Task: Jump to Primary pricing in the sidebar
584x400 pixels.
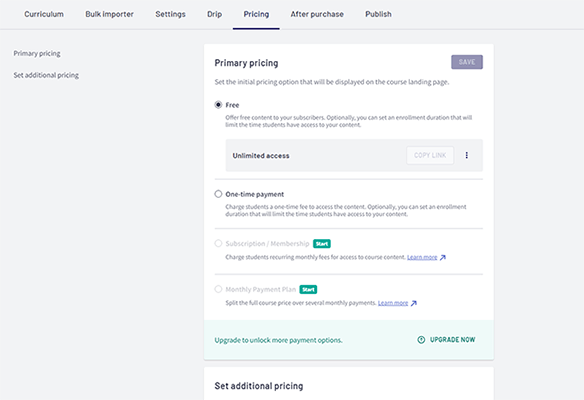Action: point(37,53)
